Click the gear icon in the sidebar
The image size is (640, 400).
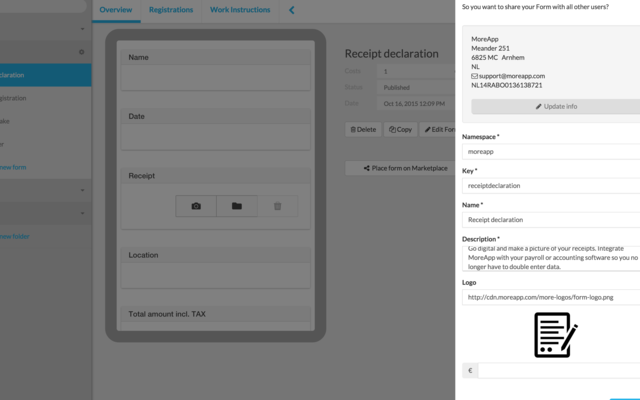point(82,52)
